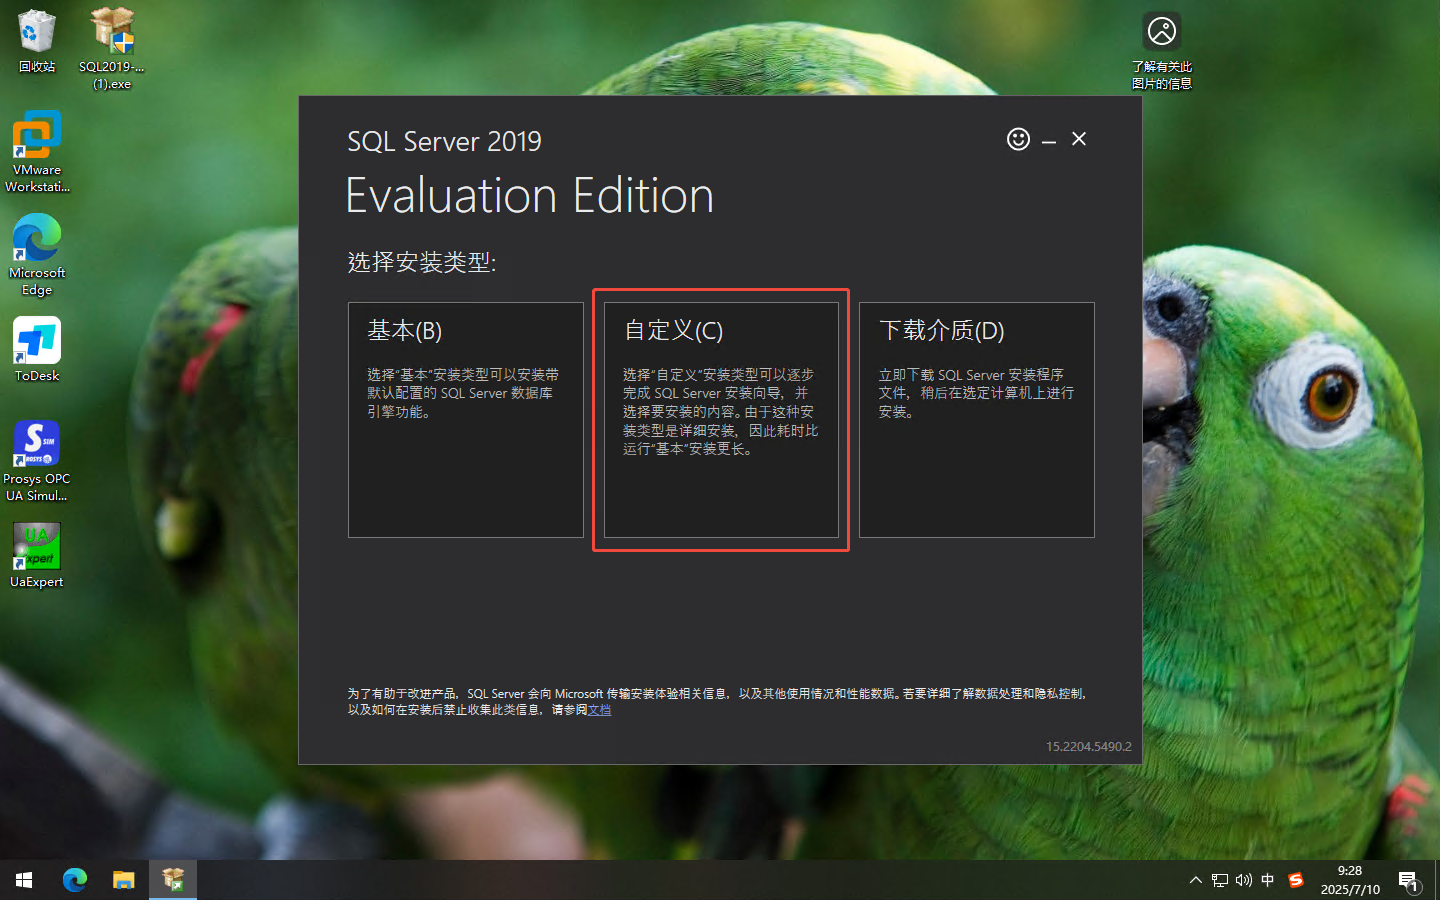Open the smiley feedback icon on installer
Screen dimensions: 1440x900
click(1017, 139)
